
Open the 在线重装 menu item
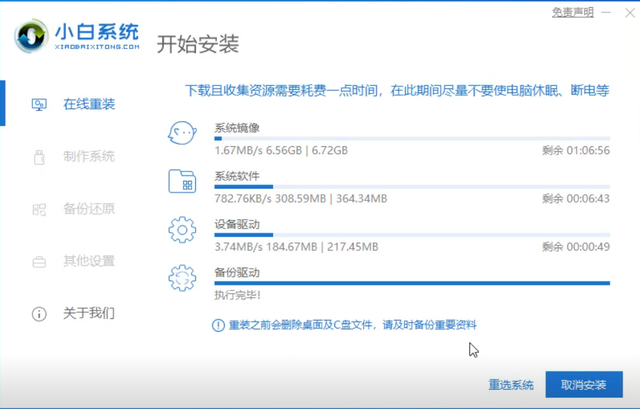(x=89, y=104)
